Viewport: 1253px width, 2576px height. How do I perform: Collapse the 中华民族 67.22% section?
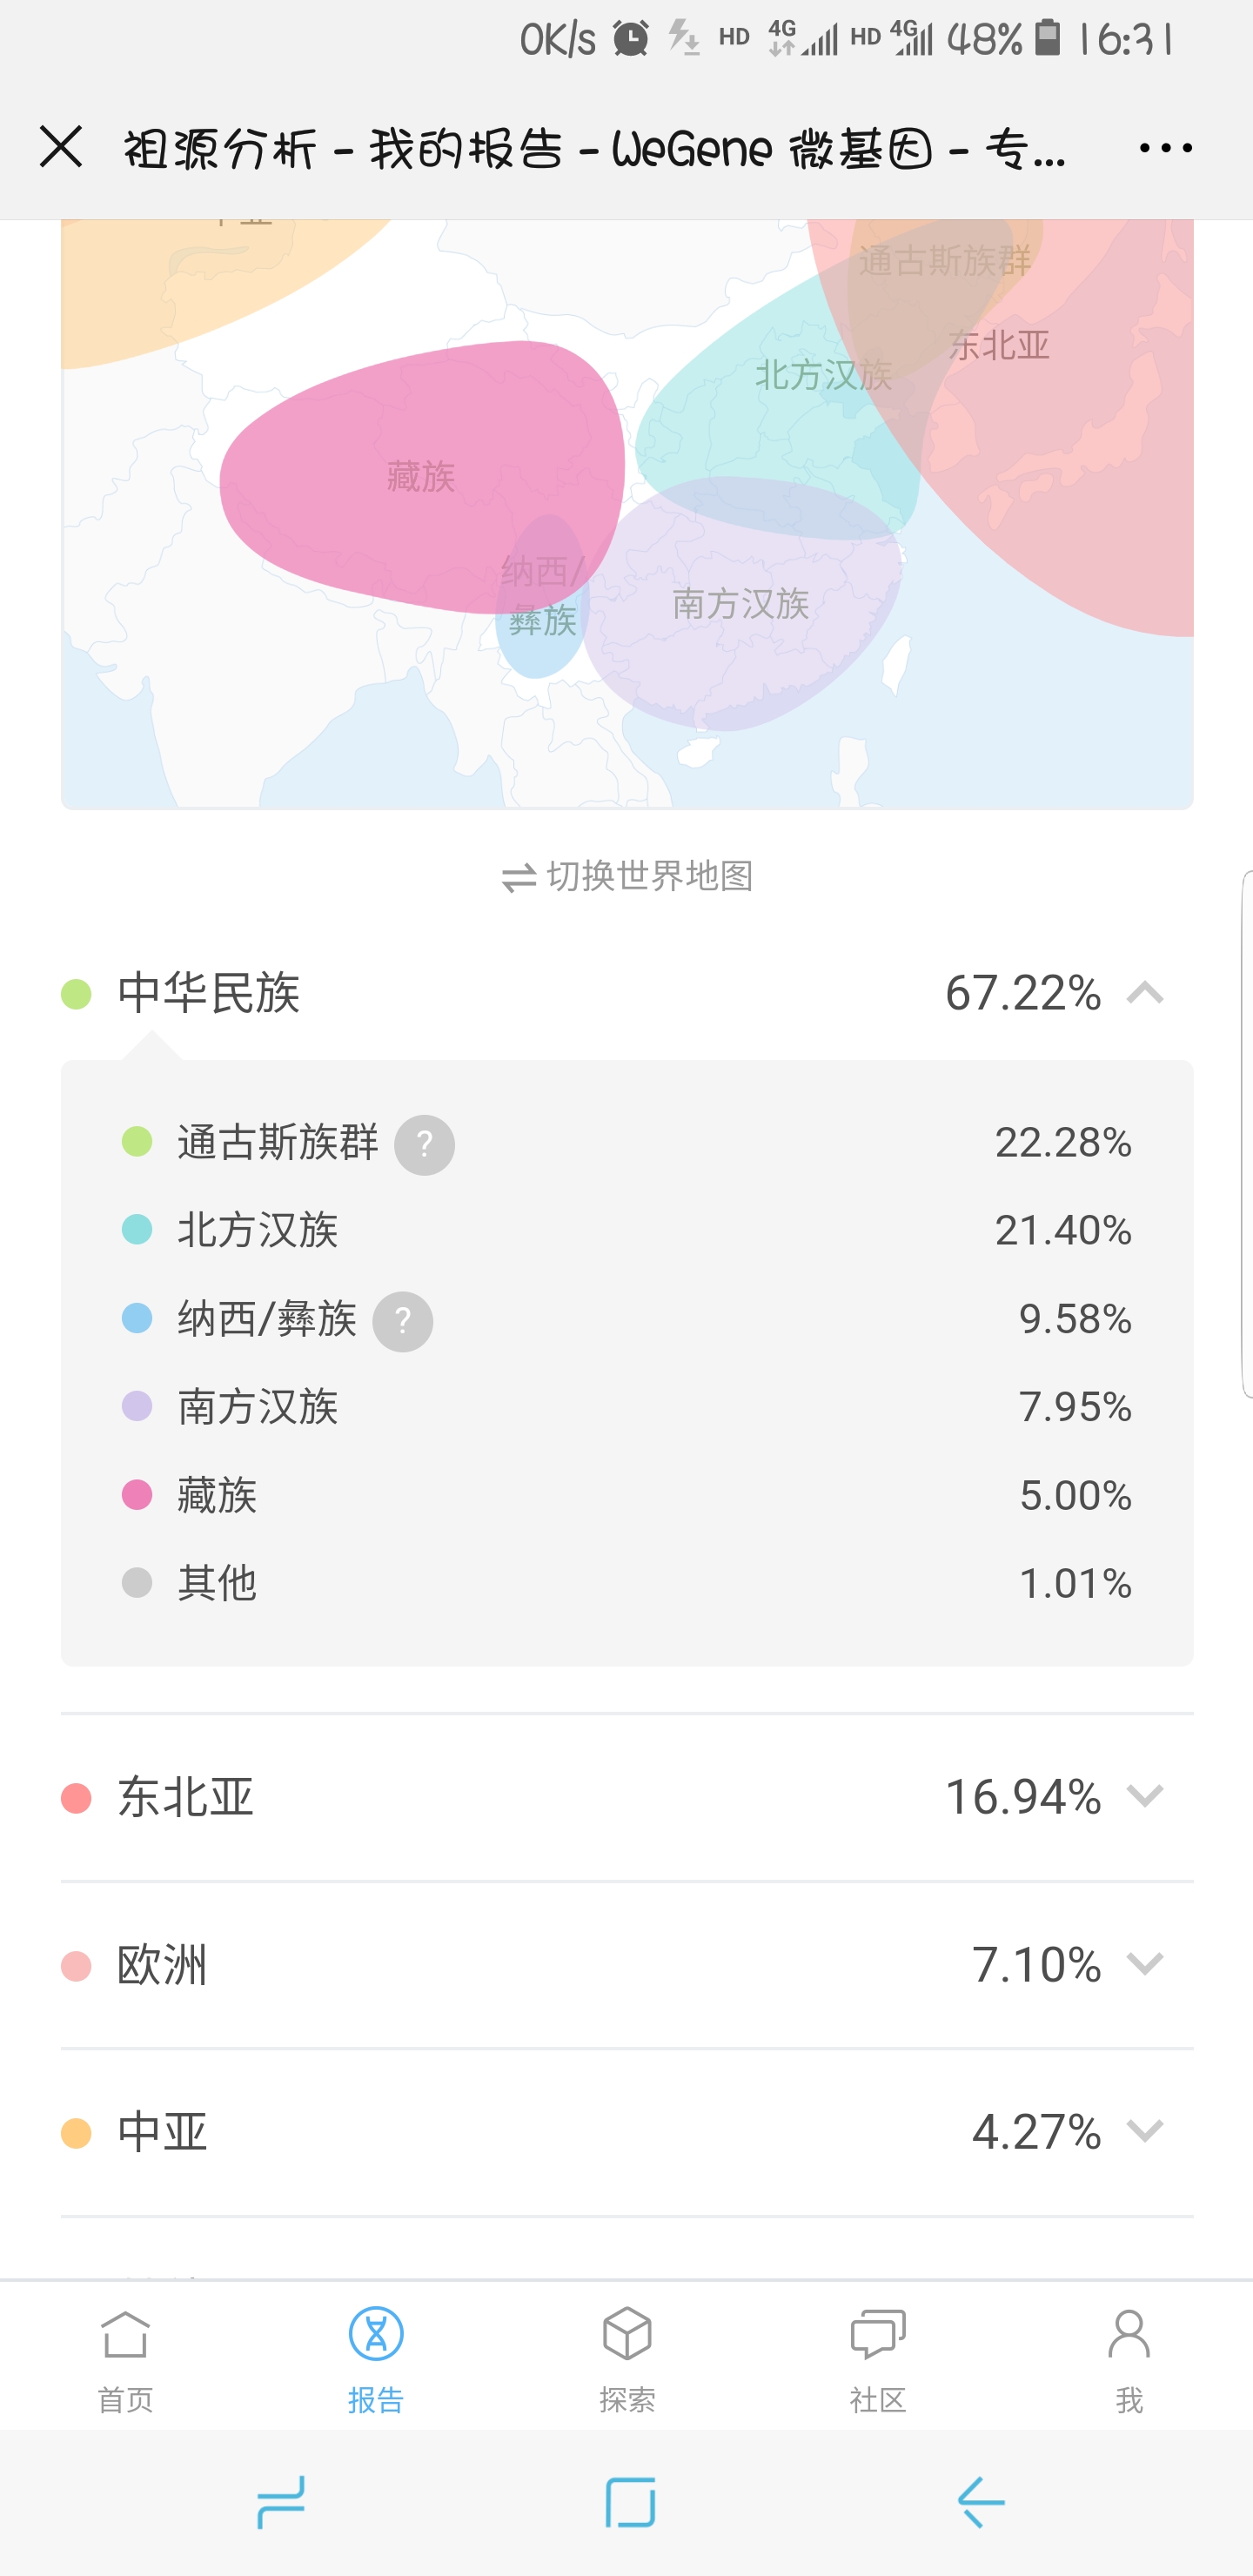point(1145,993)
